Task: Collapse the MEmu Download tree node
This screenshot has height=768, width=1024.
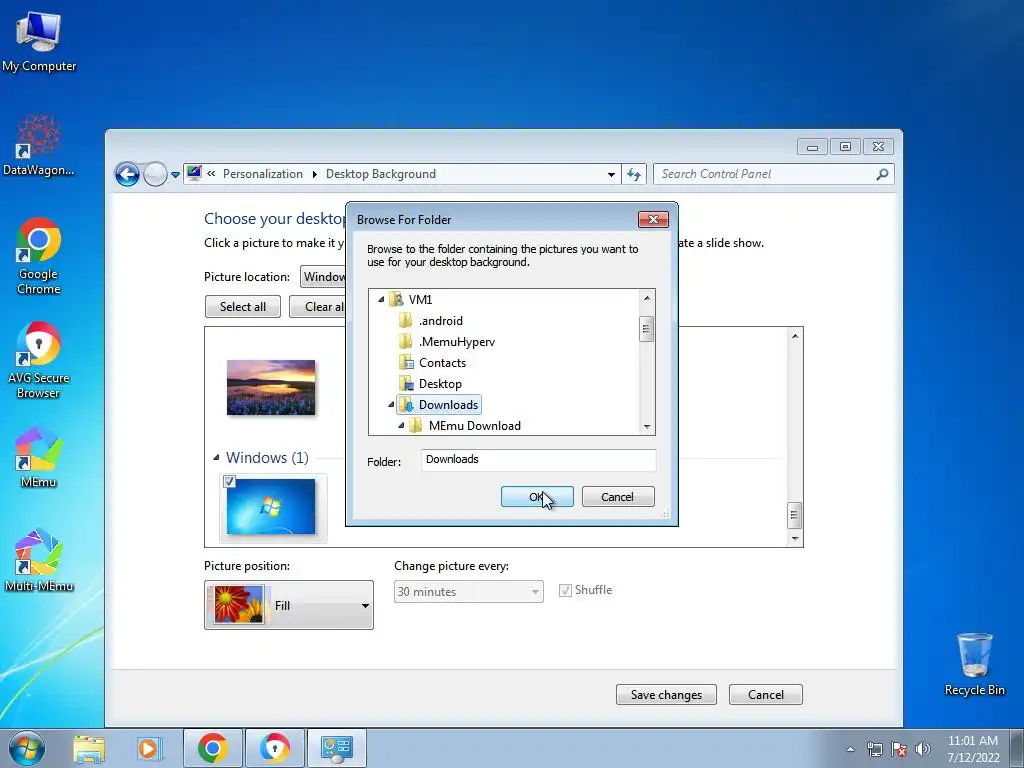Action: point(401,426)
